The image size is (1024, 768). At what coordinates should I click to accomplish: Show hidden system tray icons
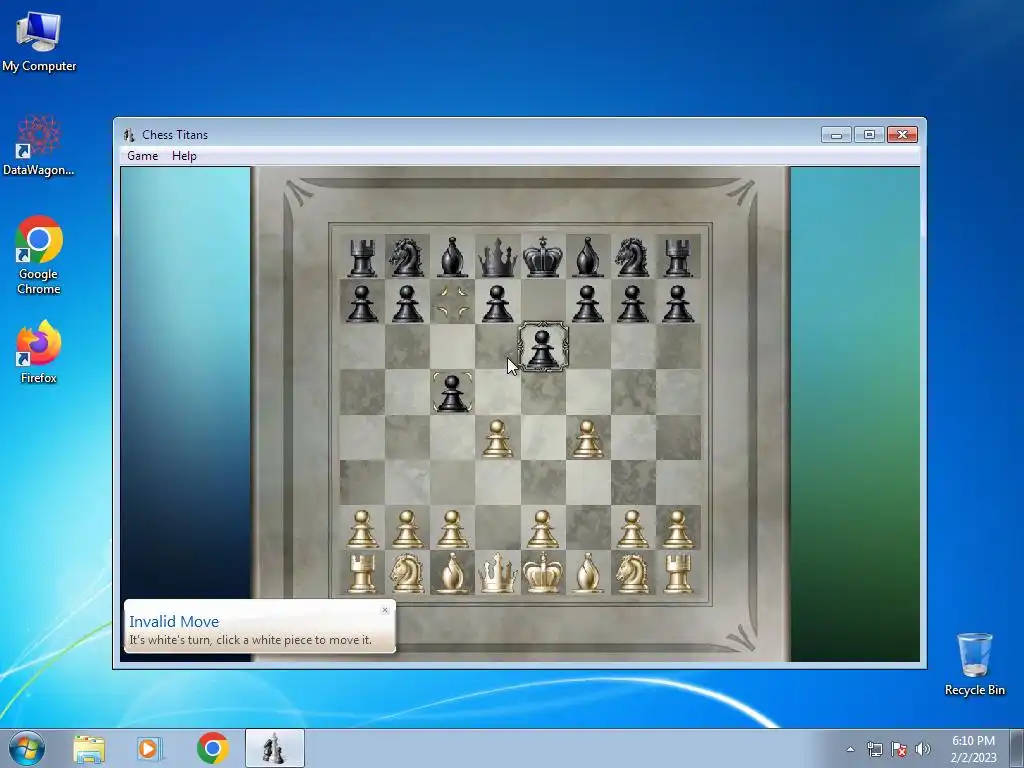pyautogui.click(x=850, y=749)
